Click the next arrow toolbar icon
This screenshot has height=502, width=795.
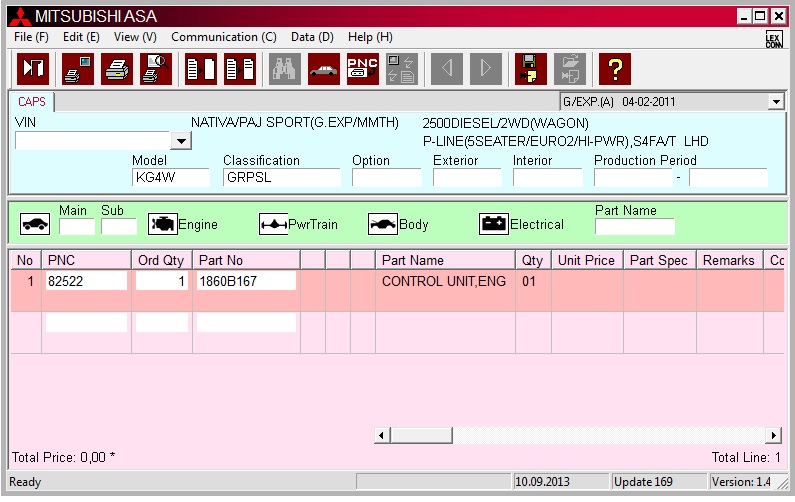coord(486,69)
